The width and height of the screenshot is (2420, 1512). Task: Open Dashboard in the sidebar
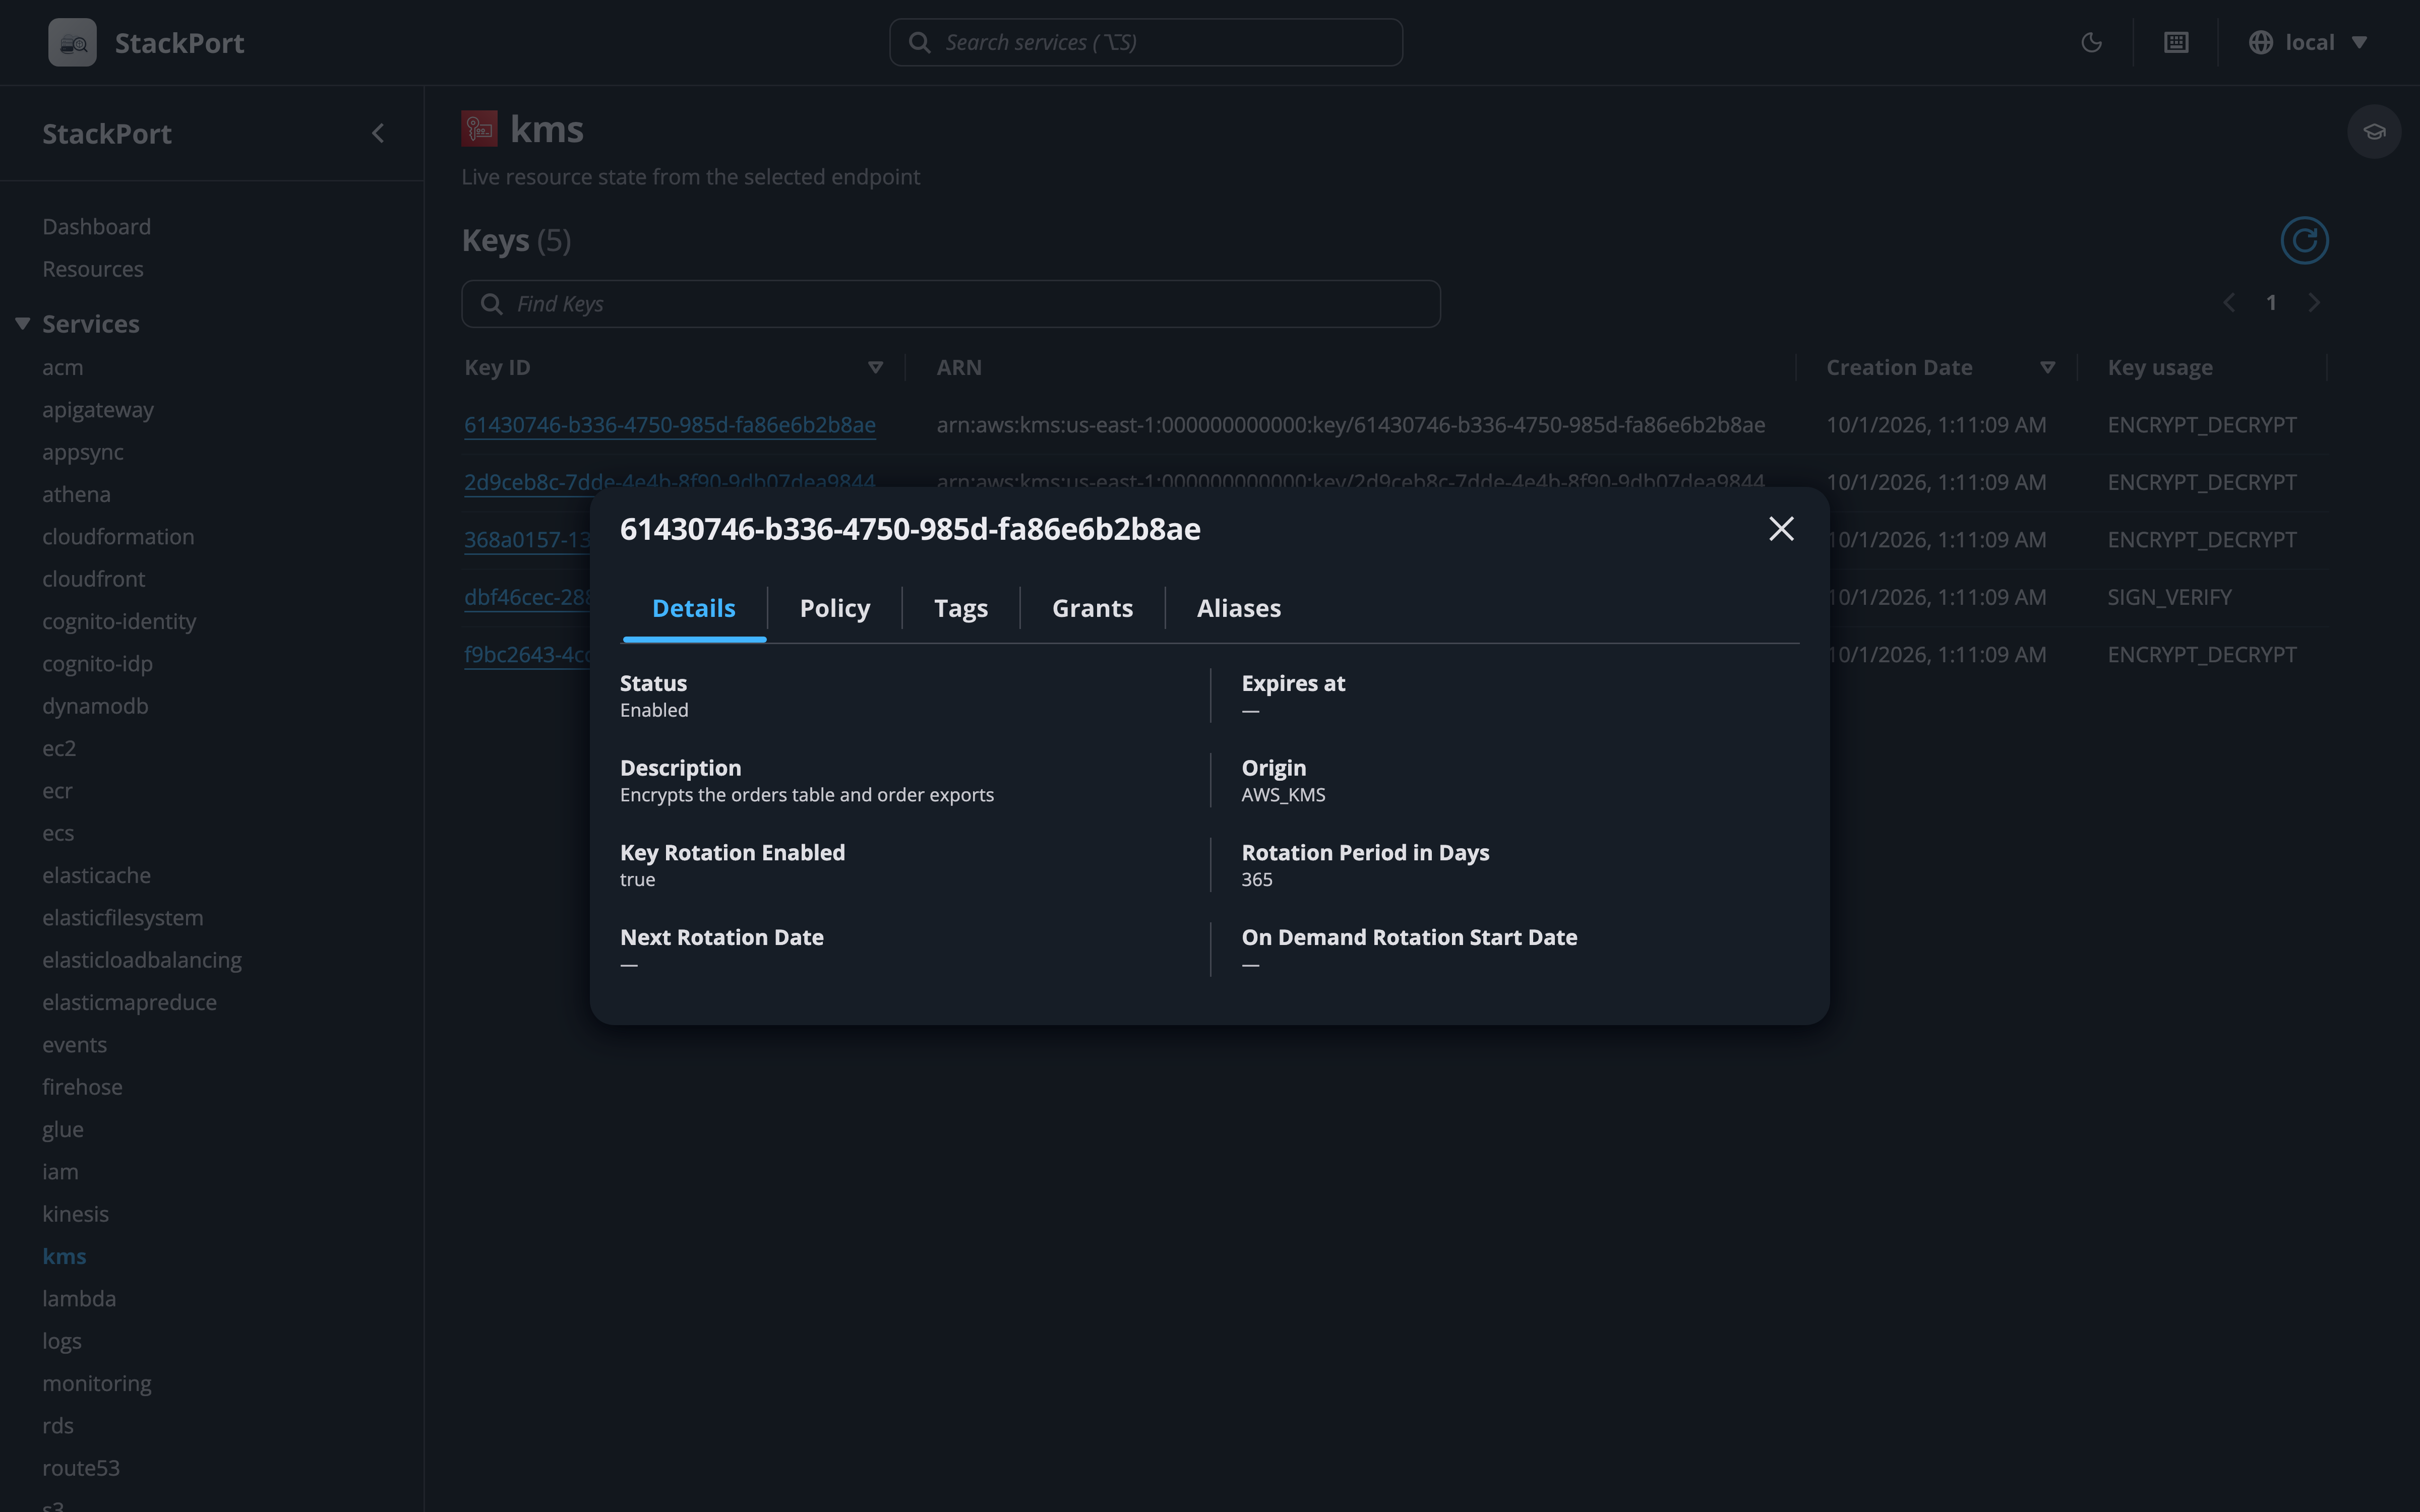97,227
